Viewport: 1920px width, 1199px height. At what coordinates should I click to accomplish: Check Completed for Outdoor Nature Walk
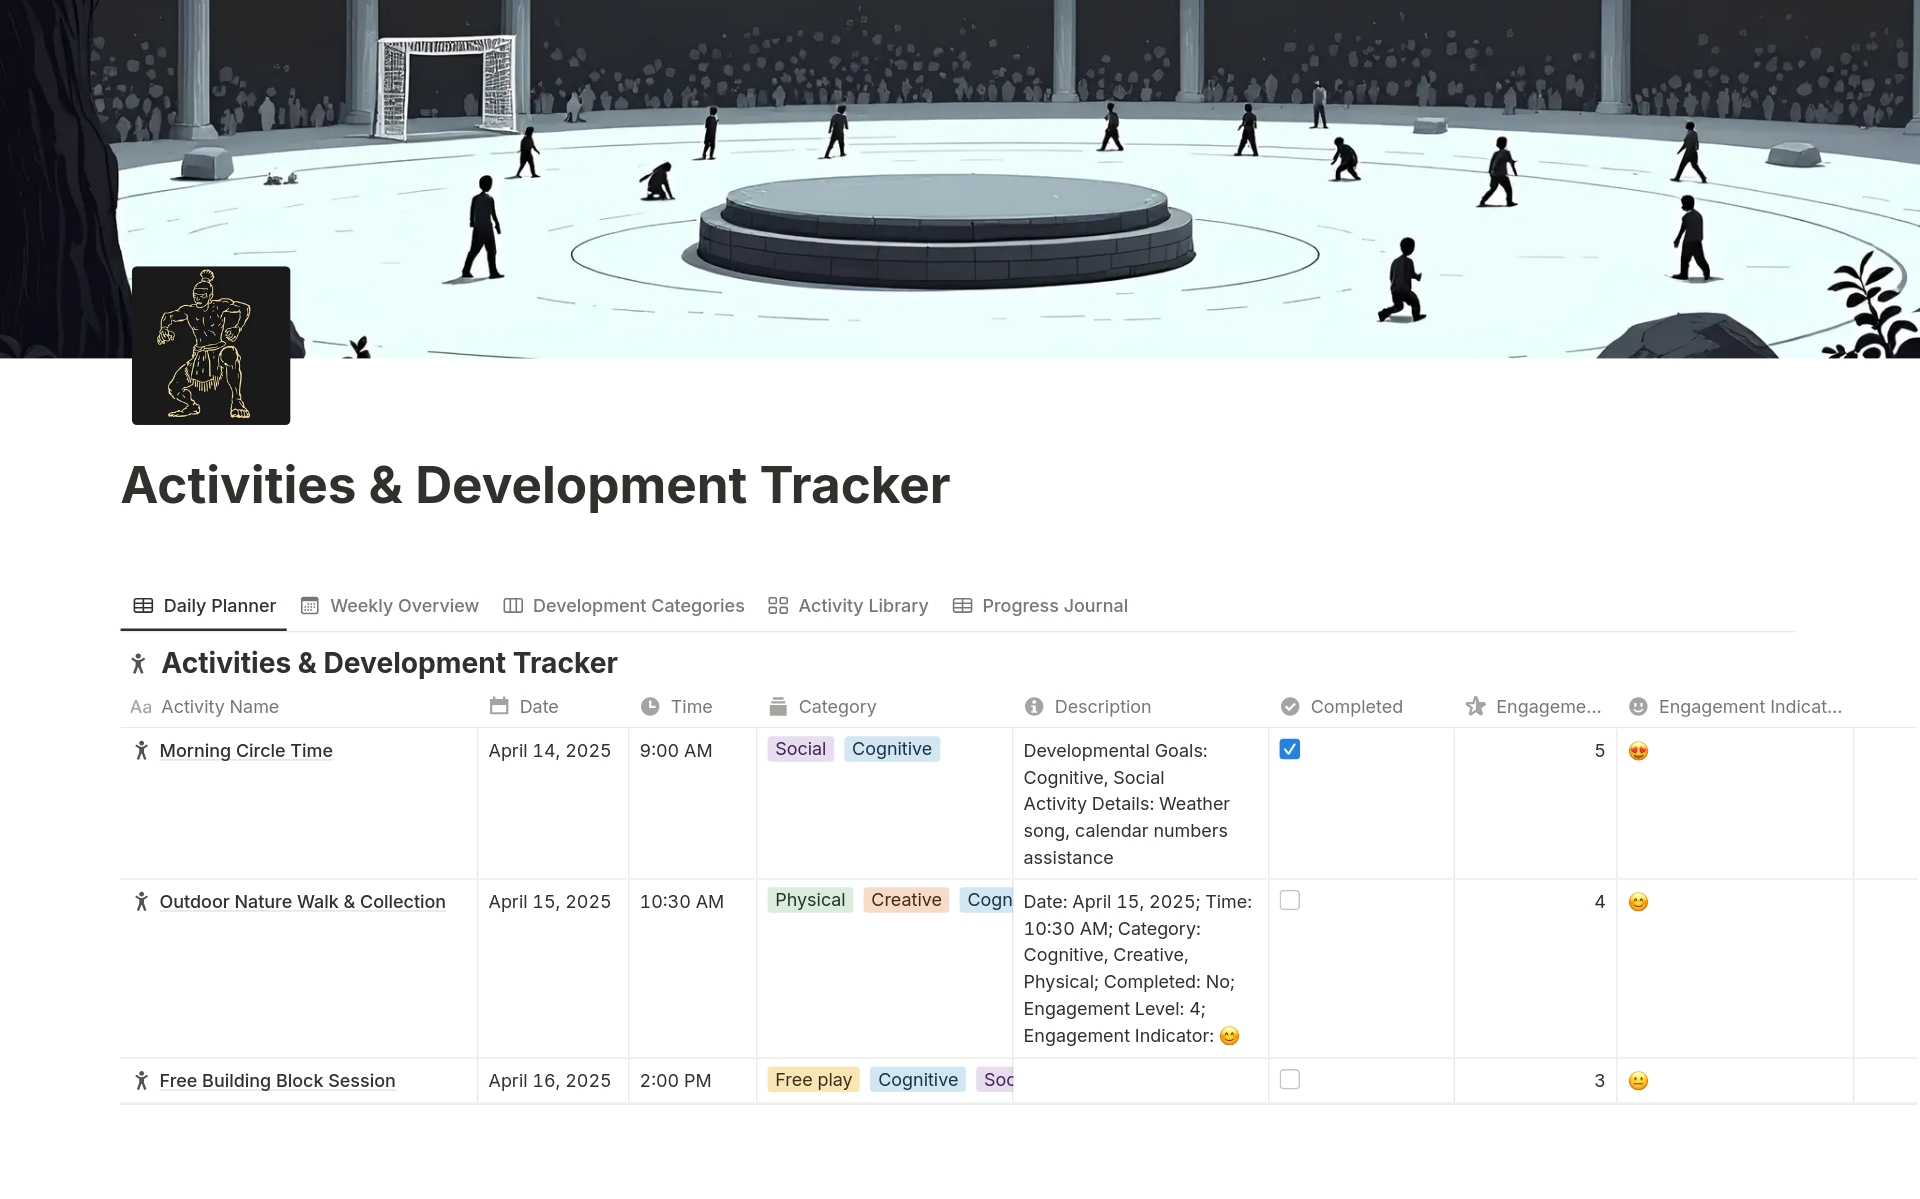1290,900
